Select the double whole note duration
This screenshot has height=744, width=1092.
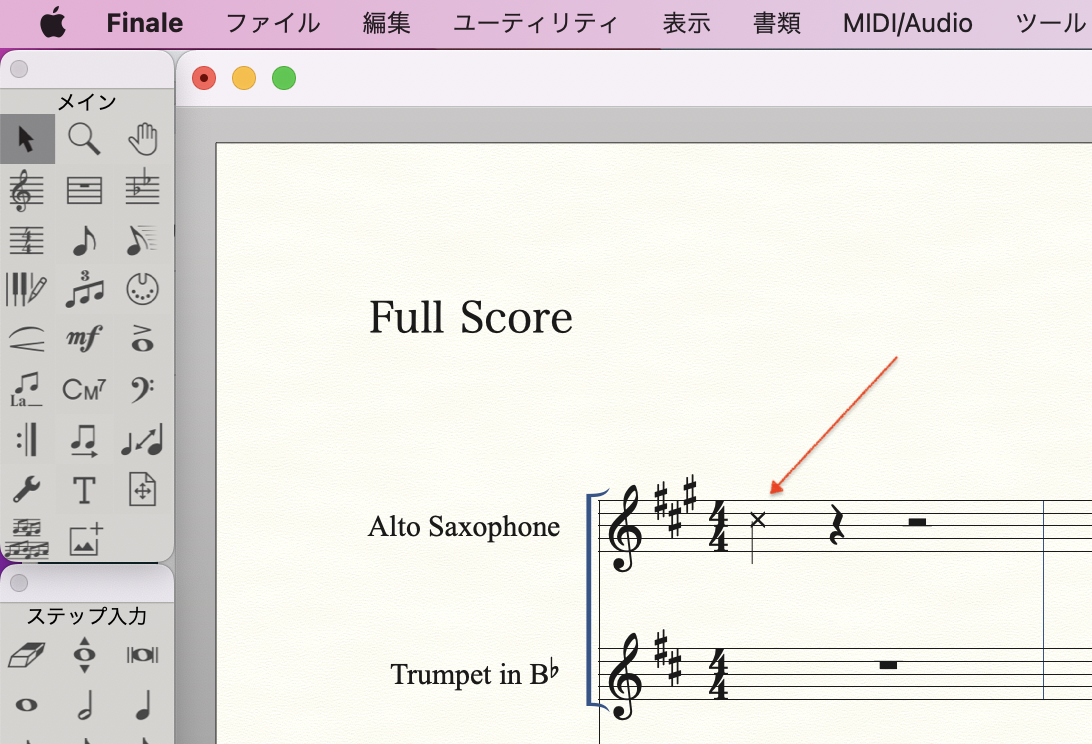(x=143, y=655)
